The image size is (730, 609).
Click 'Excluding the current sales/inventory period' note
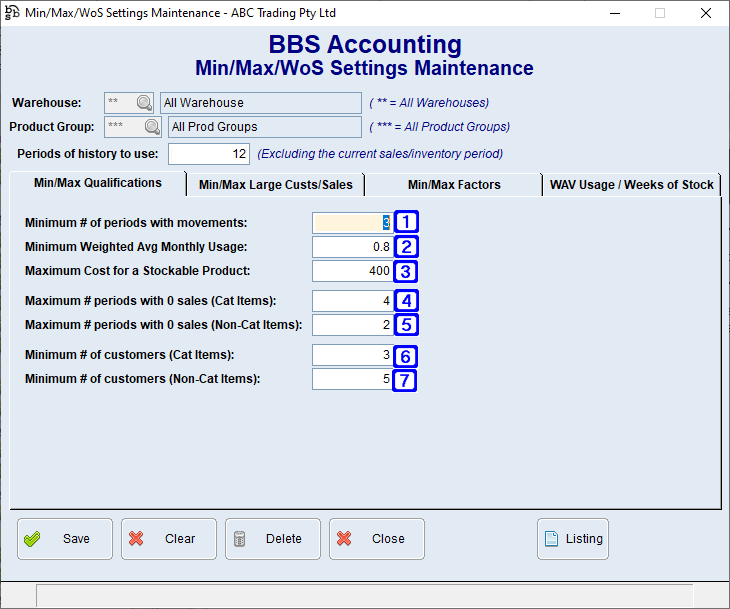[x=380, y=154]
